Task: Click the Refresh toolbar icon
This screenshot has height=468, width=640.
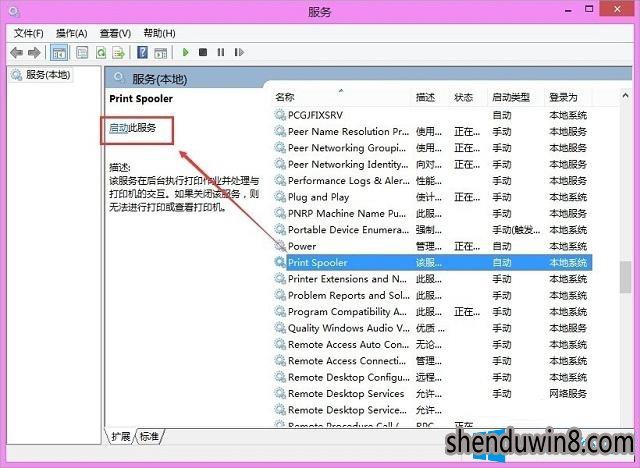Action: coord(100,52)
